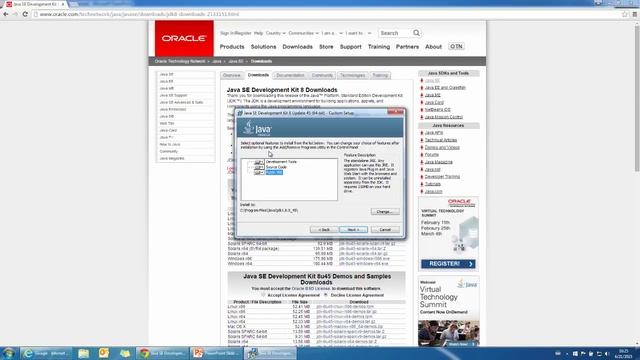Switch to the Documentation tab
Viewport: 640px width, 360px height.
pyautogui.click(x=290, y=76)
